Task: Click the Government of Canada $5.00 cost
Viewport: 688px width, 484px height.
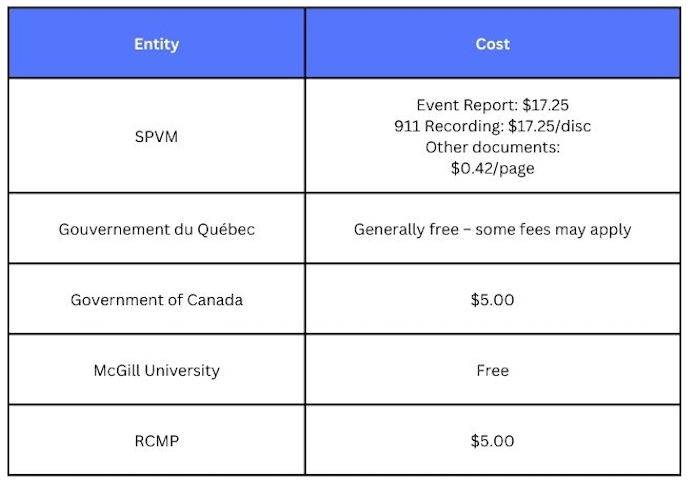Action: (x=492, y=300)
